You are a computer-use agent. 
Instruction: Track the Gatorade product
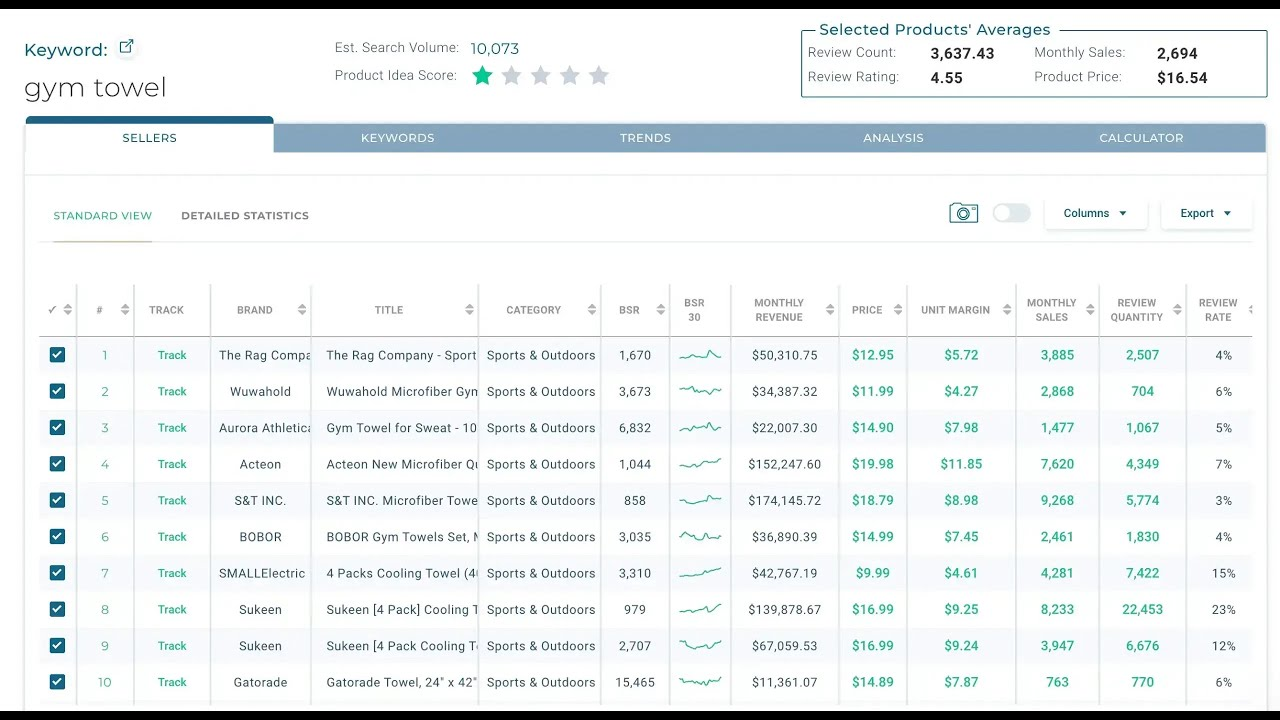coord(172,682)
